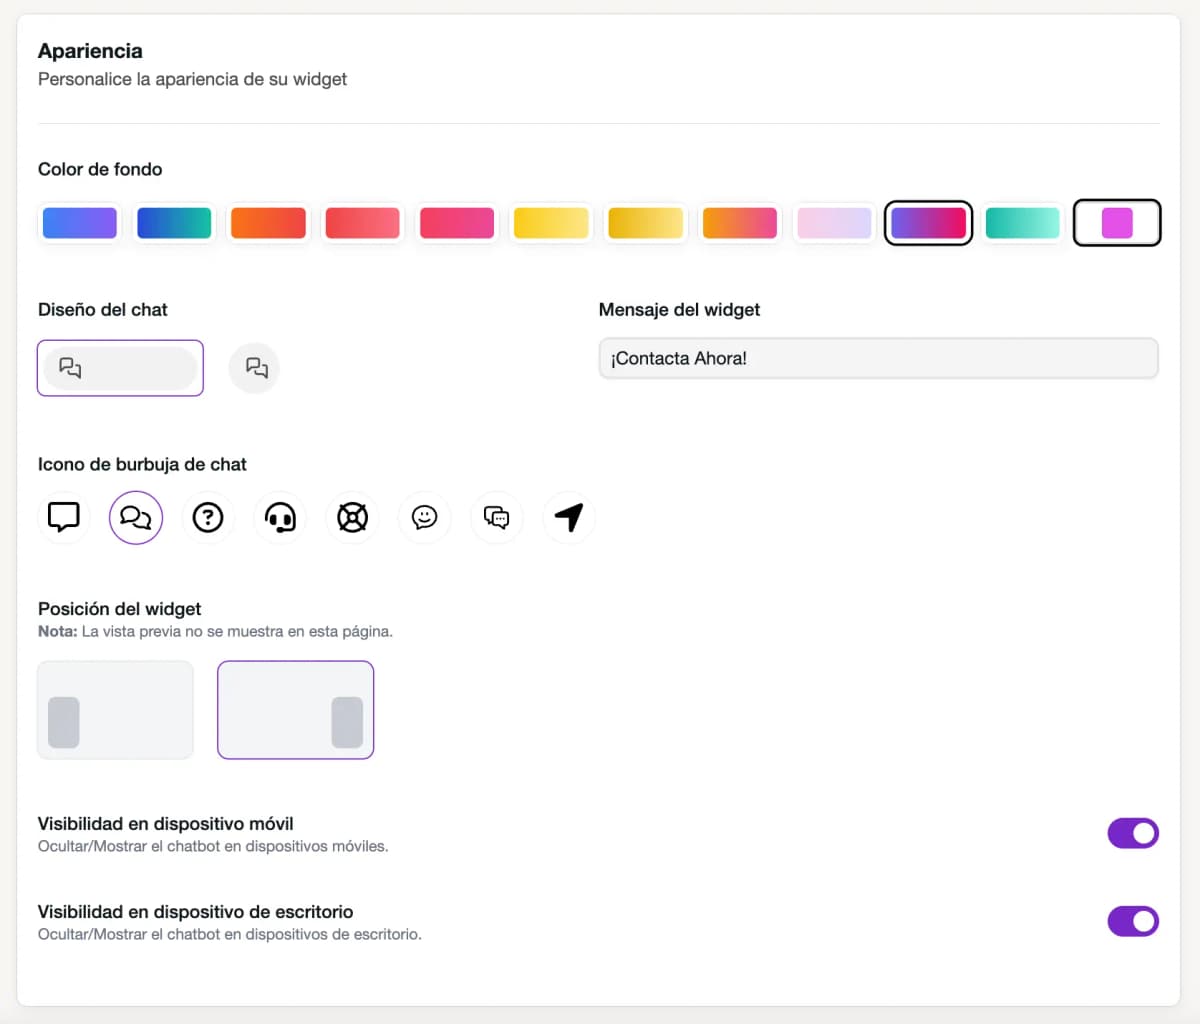The height and width of the screenshot is (1024, 1200).
Task: Select the single speech bubble chat icon
Action: point(64,517)
